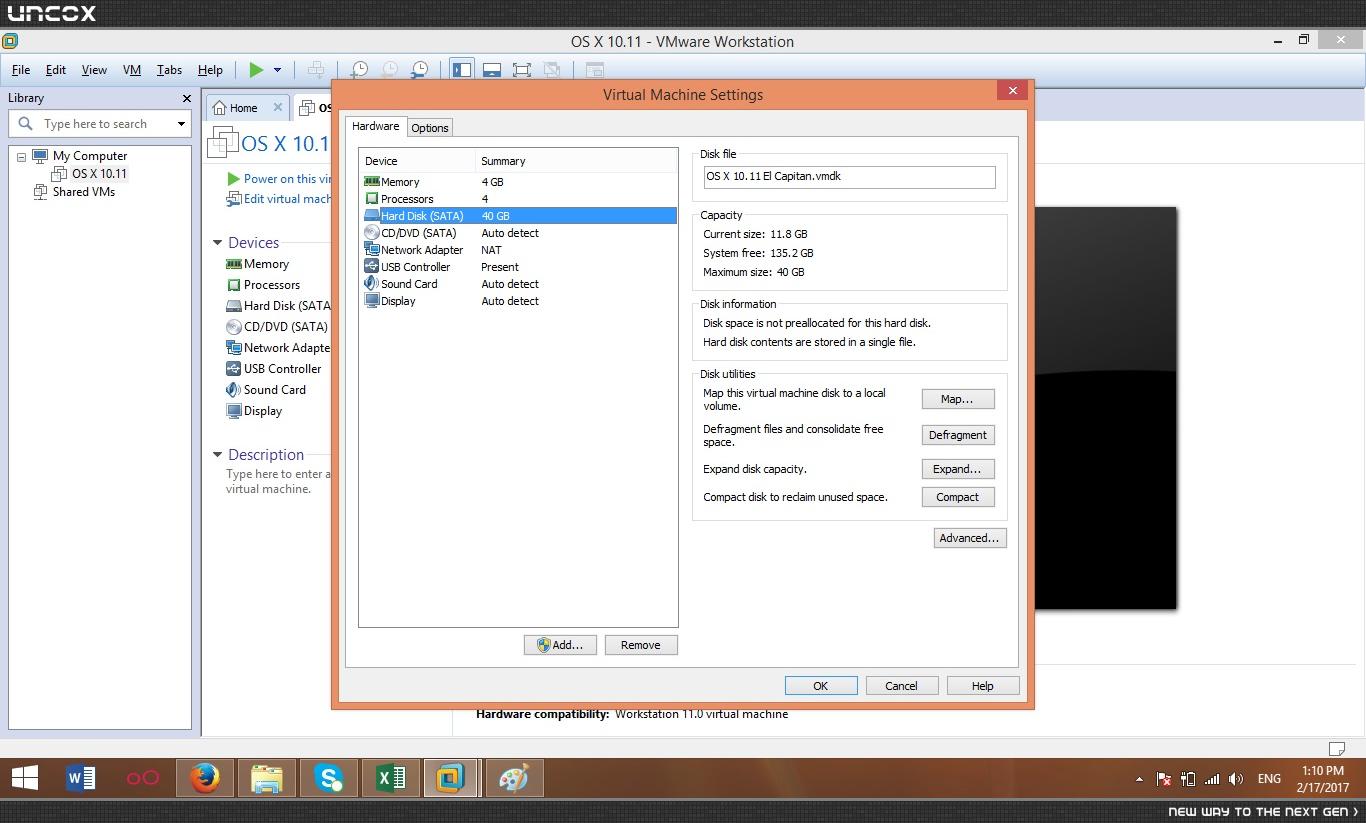Click the Map... button

click(x=958, y=399)
